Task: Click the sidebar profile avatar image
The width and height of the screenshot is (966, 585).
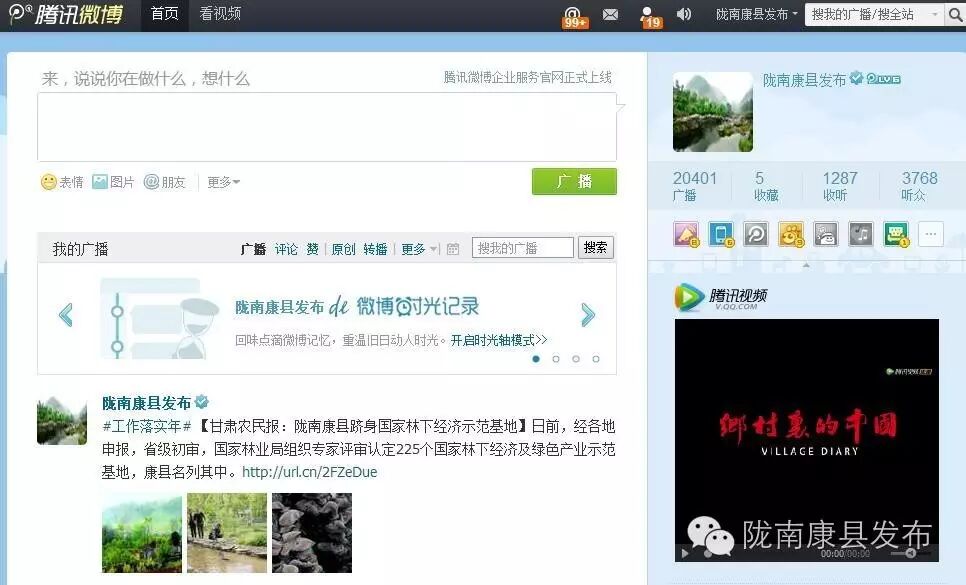Action: click(713, 111)
